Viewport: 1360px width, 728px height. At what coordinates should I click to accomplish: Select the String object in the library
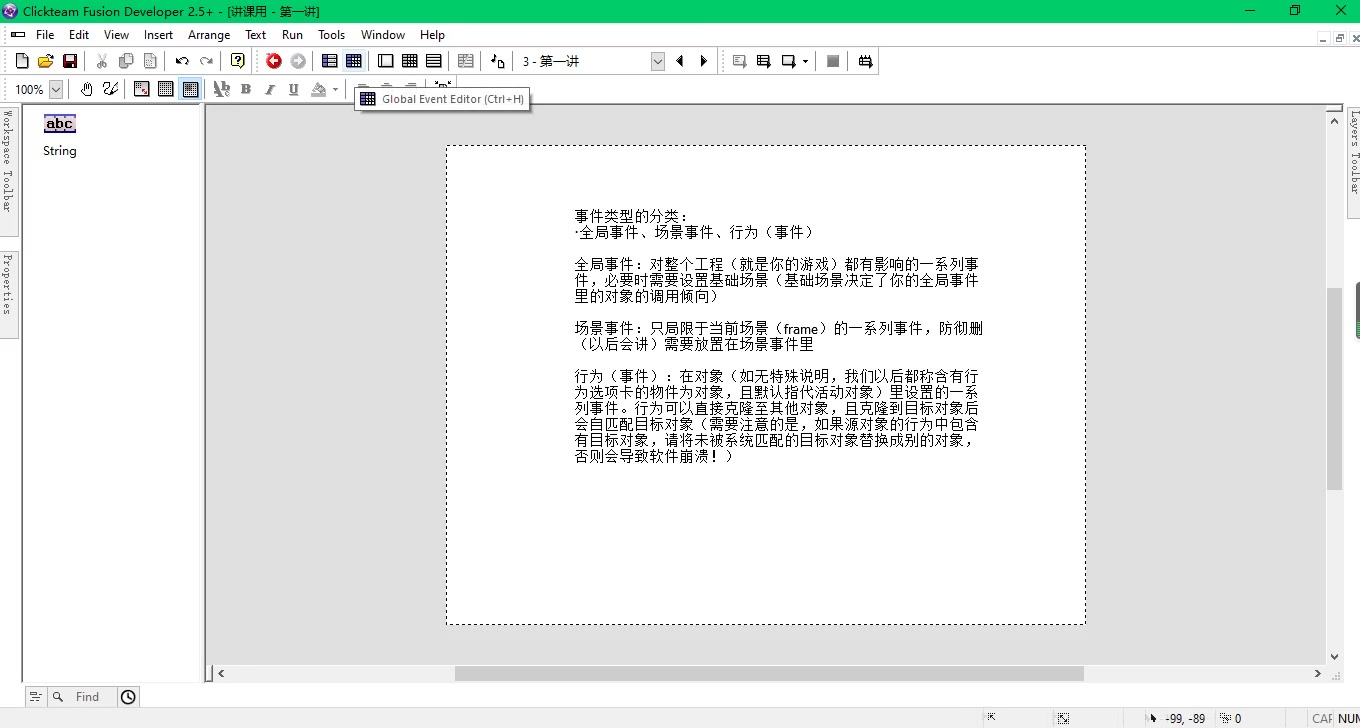tap(59, 123)
